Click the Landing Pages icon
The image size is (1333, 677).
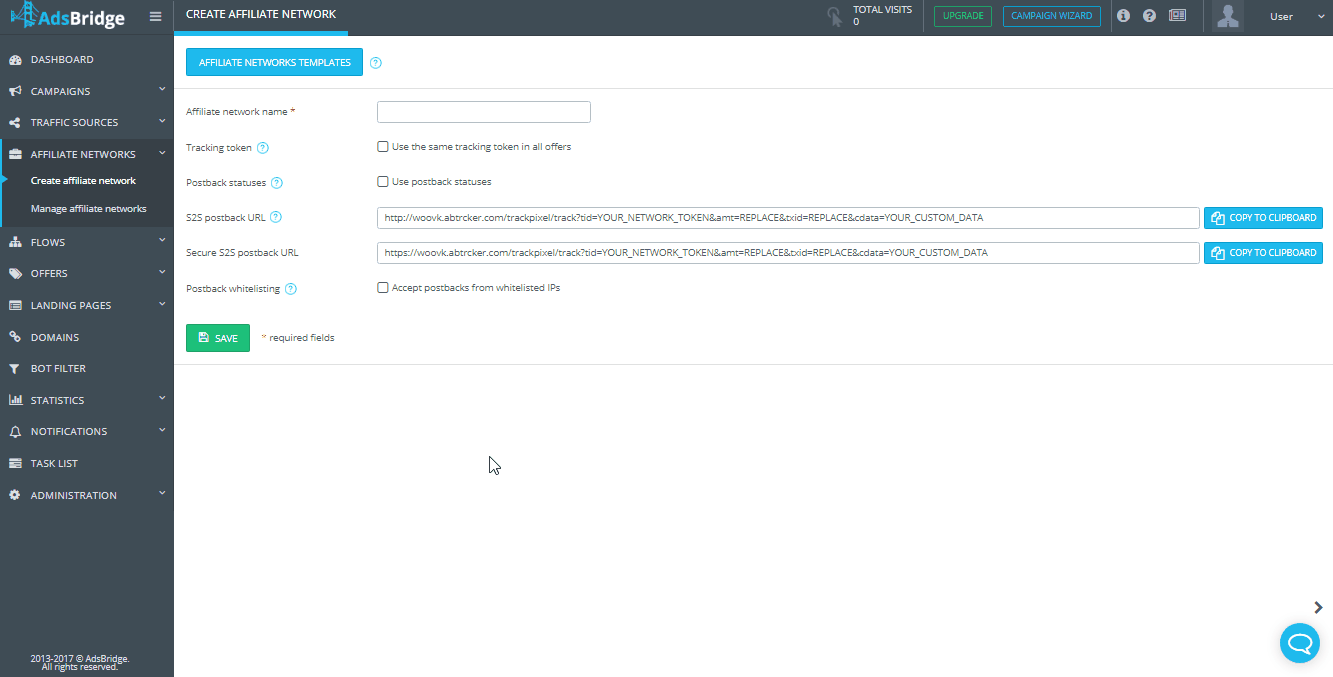15,306
